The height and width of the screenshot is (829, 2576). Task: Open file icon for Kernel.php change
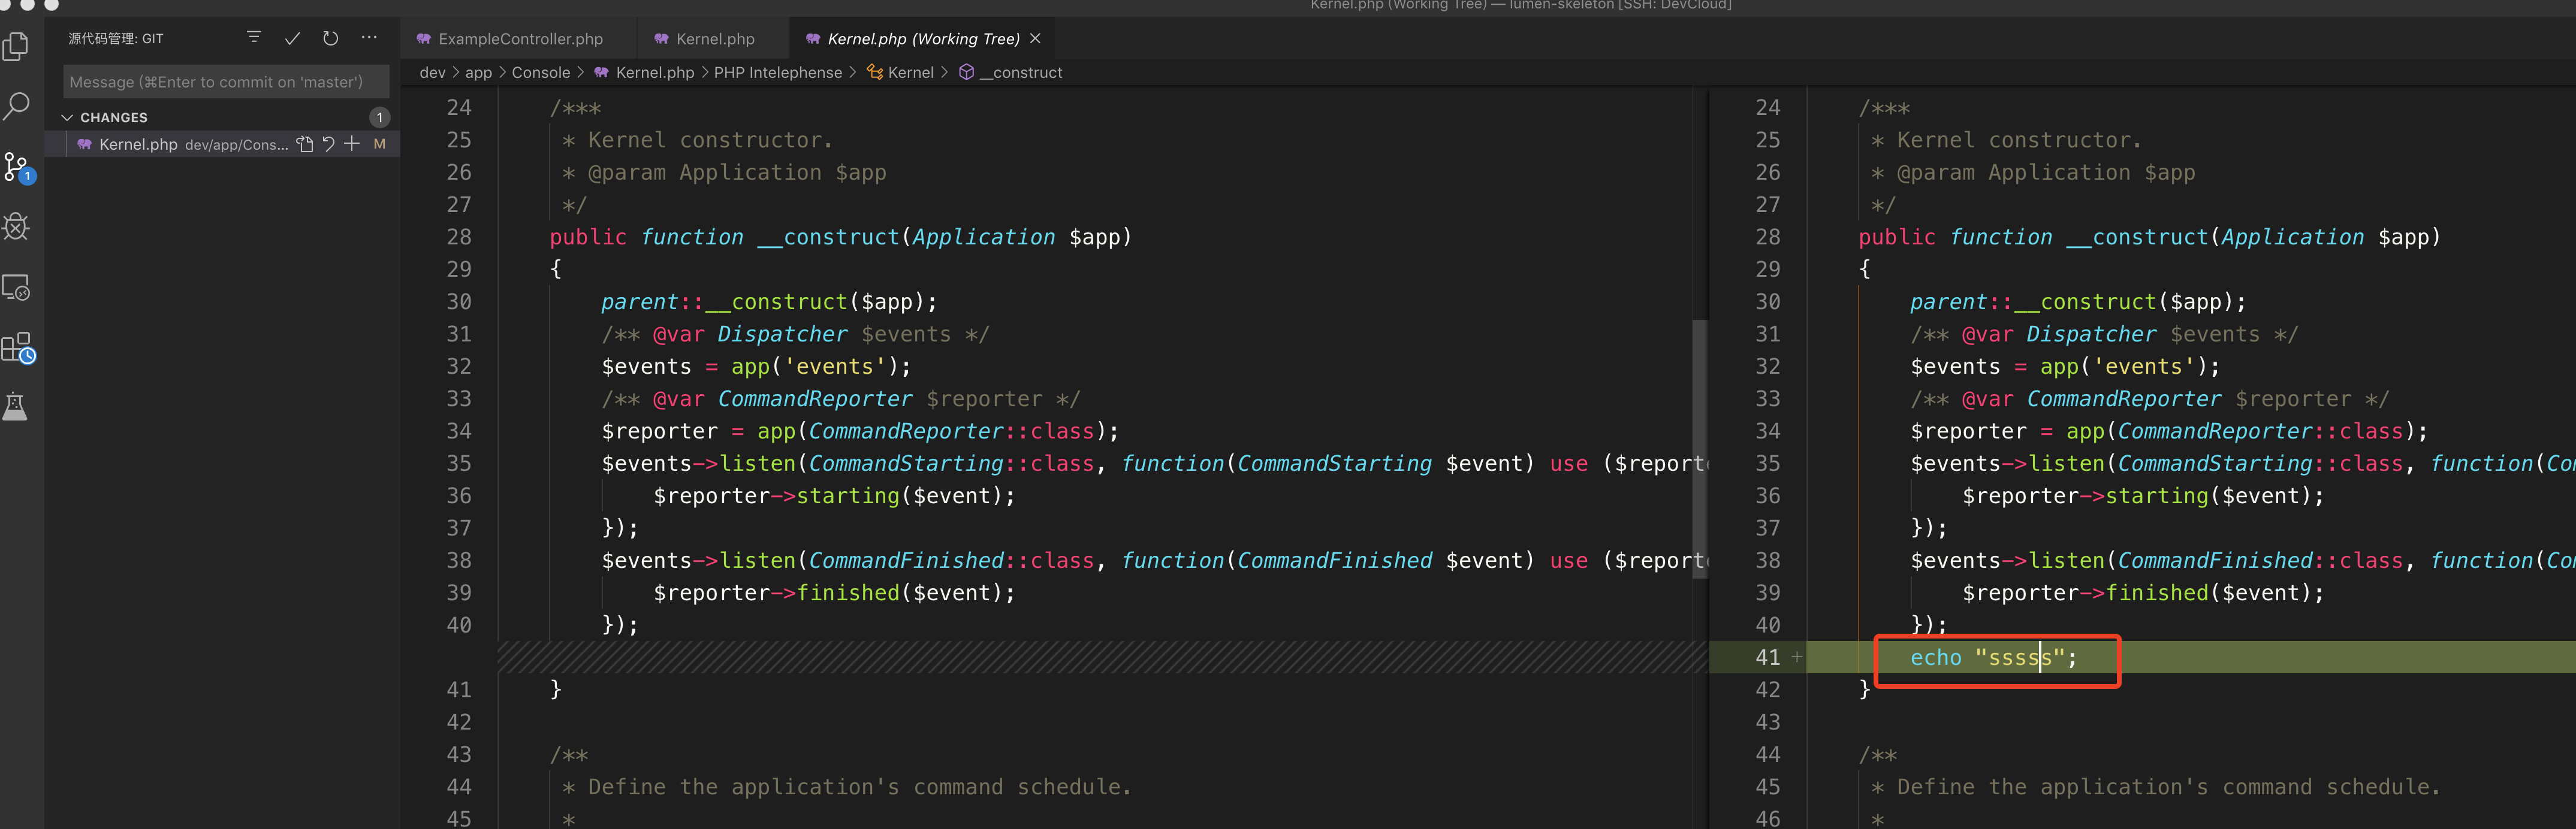click(305, 144)
